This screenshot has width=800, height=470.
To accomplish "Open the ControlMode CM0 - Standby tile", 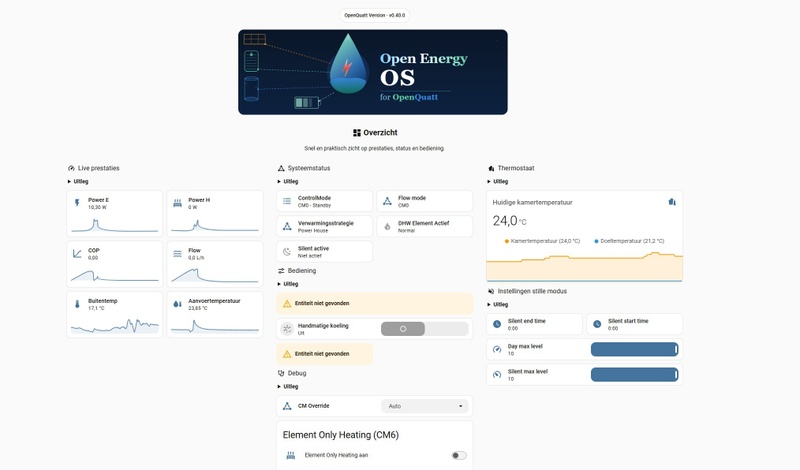I will click(324, 201).
